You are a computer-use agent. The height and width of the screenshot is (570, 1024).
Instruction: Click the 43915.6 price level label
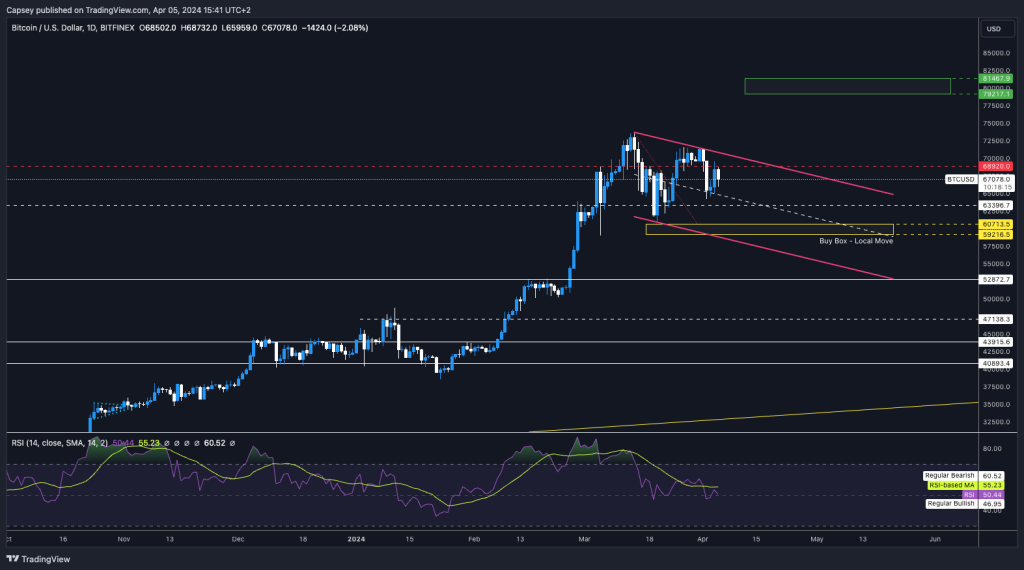997,342
